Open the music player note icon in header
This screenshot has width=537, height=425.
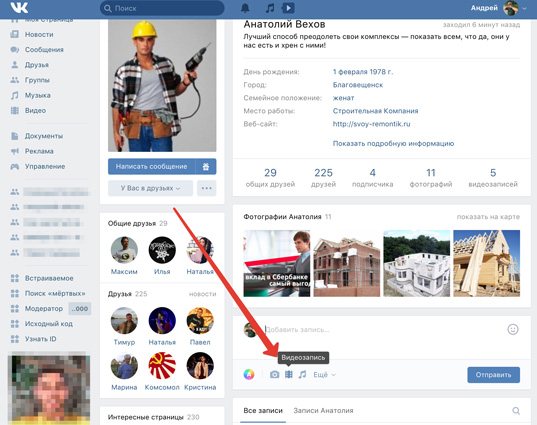pos(270,8)
